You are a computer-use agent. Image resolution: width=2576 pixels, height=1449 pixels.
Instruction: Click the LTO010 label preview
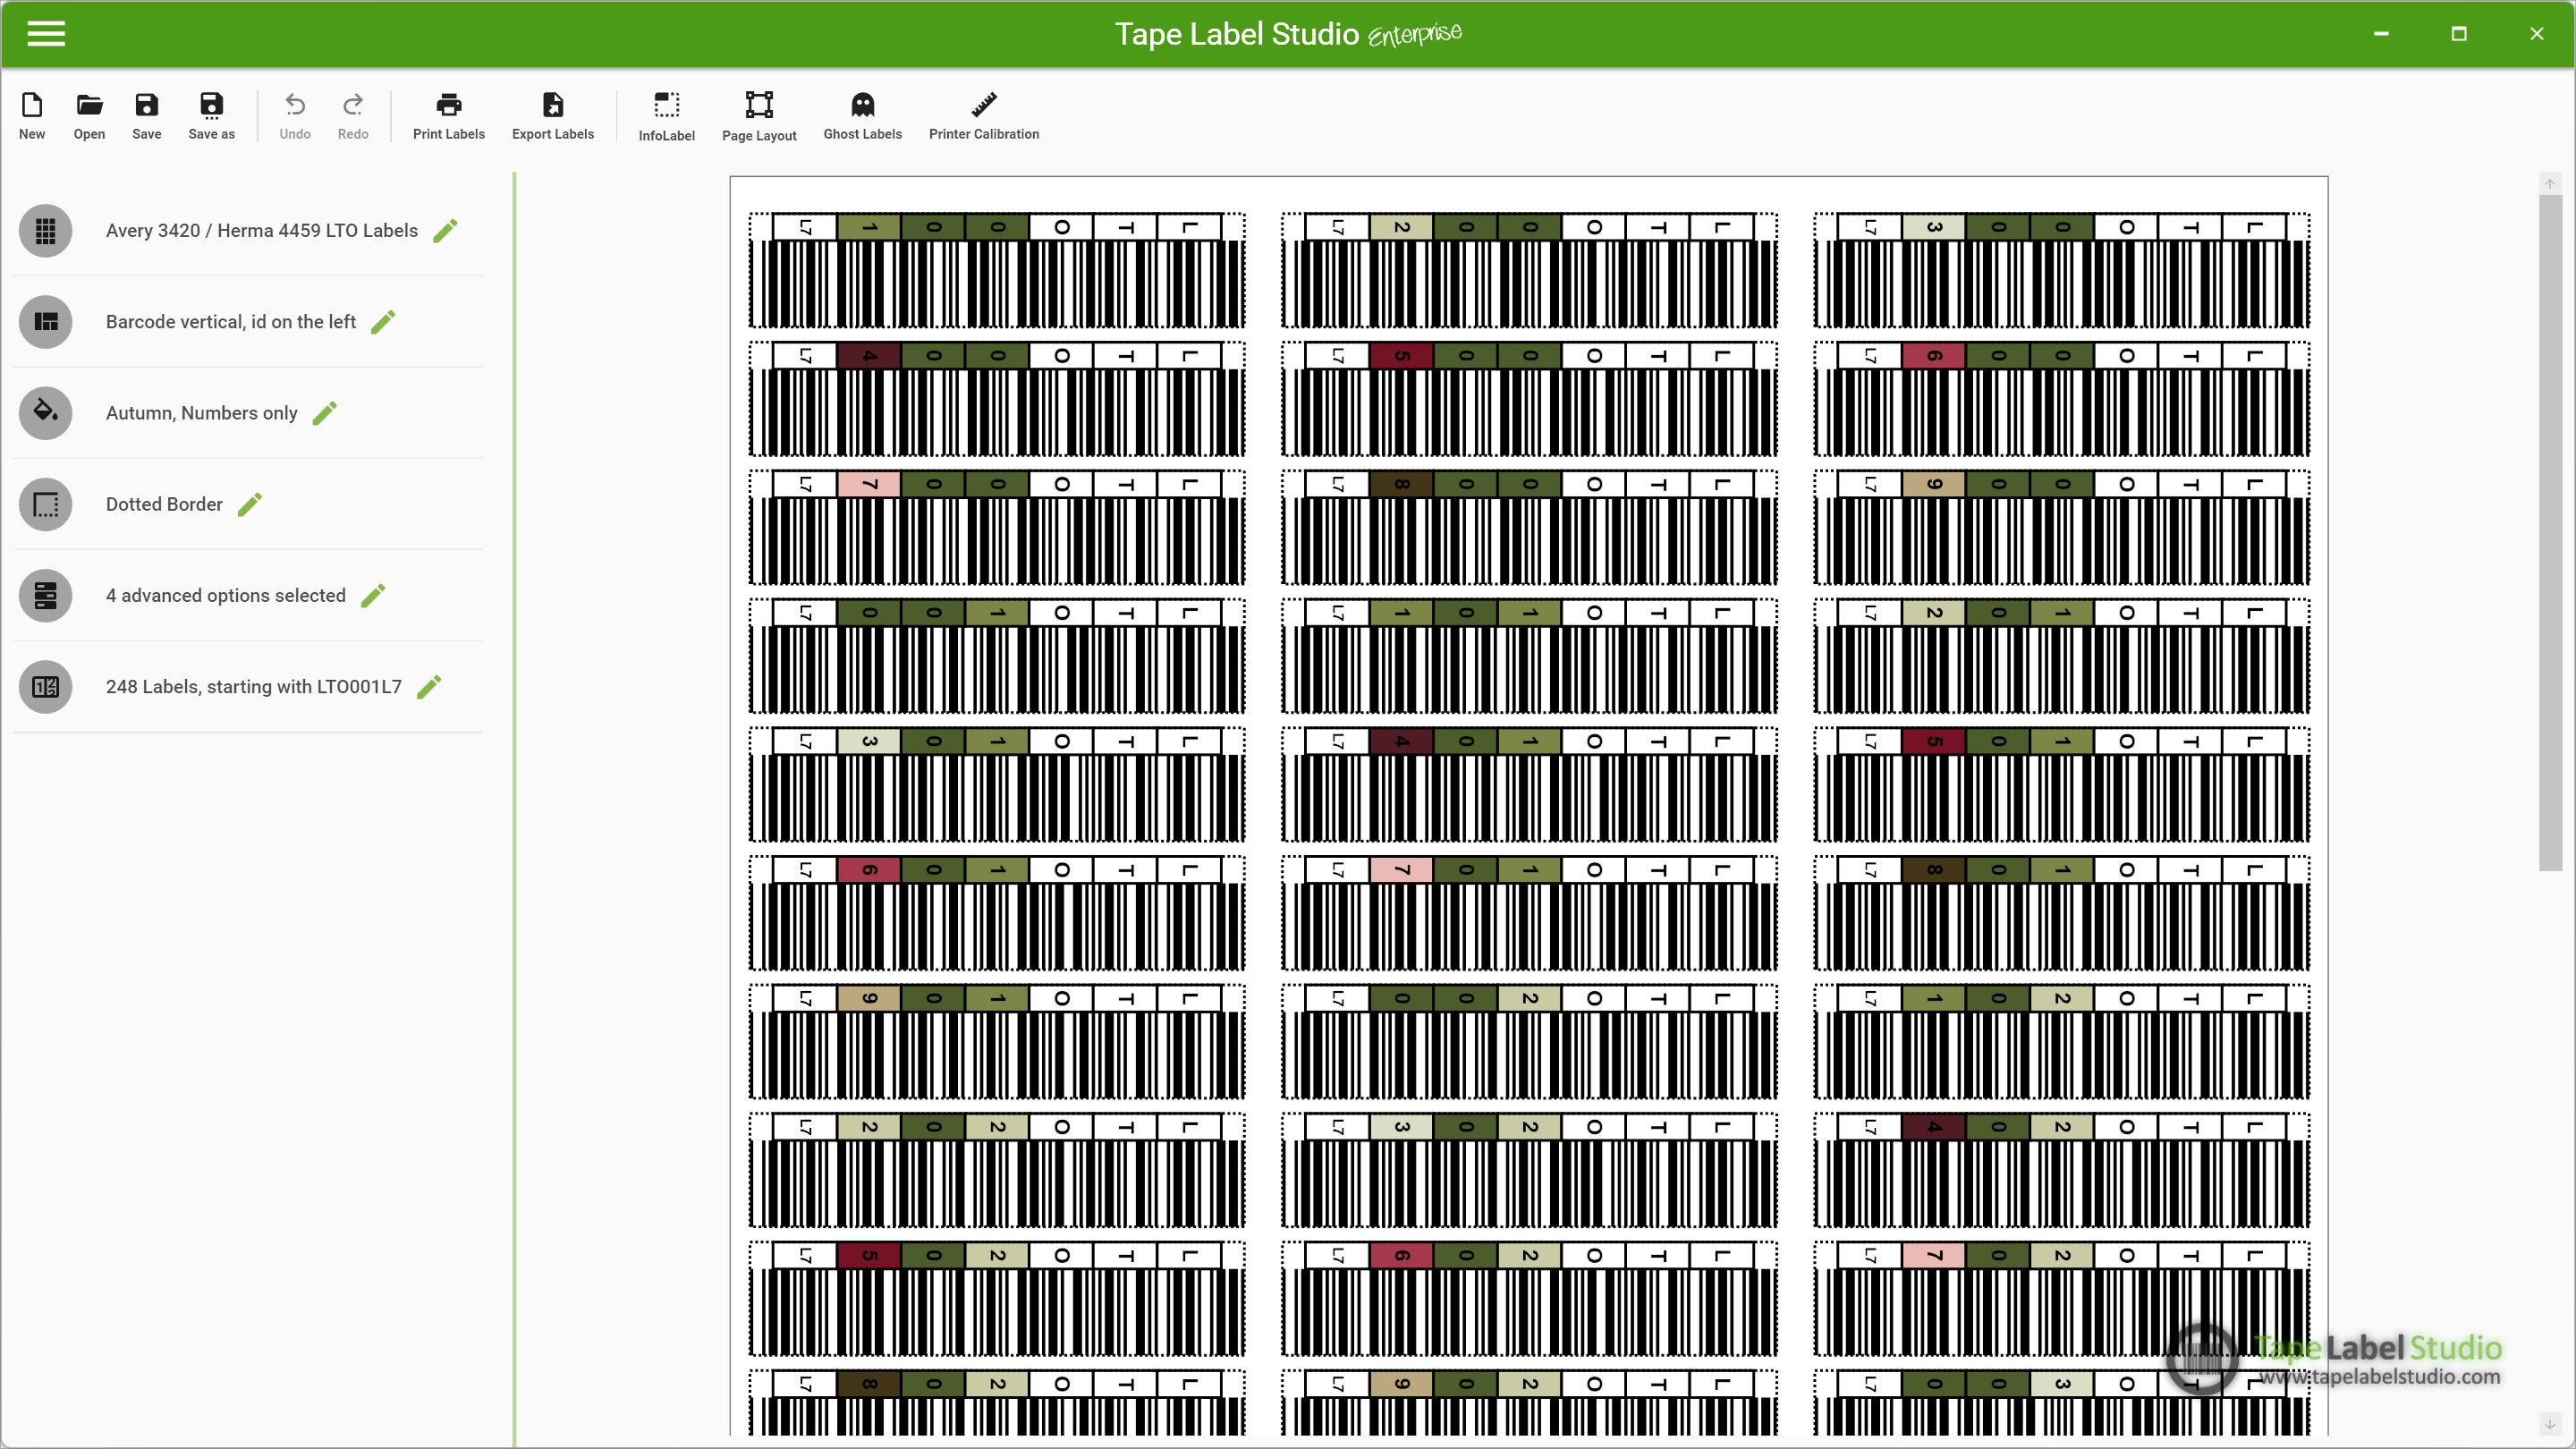coord(997,656)
